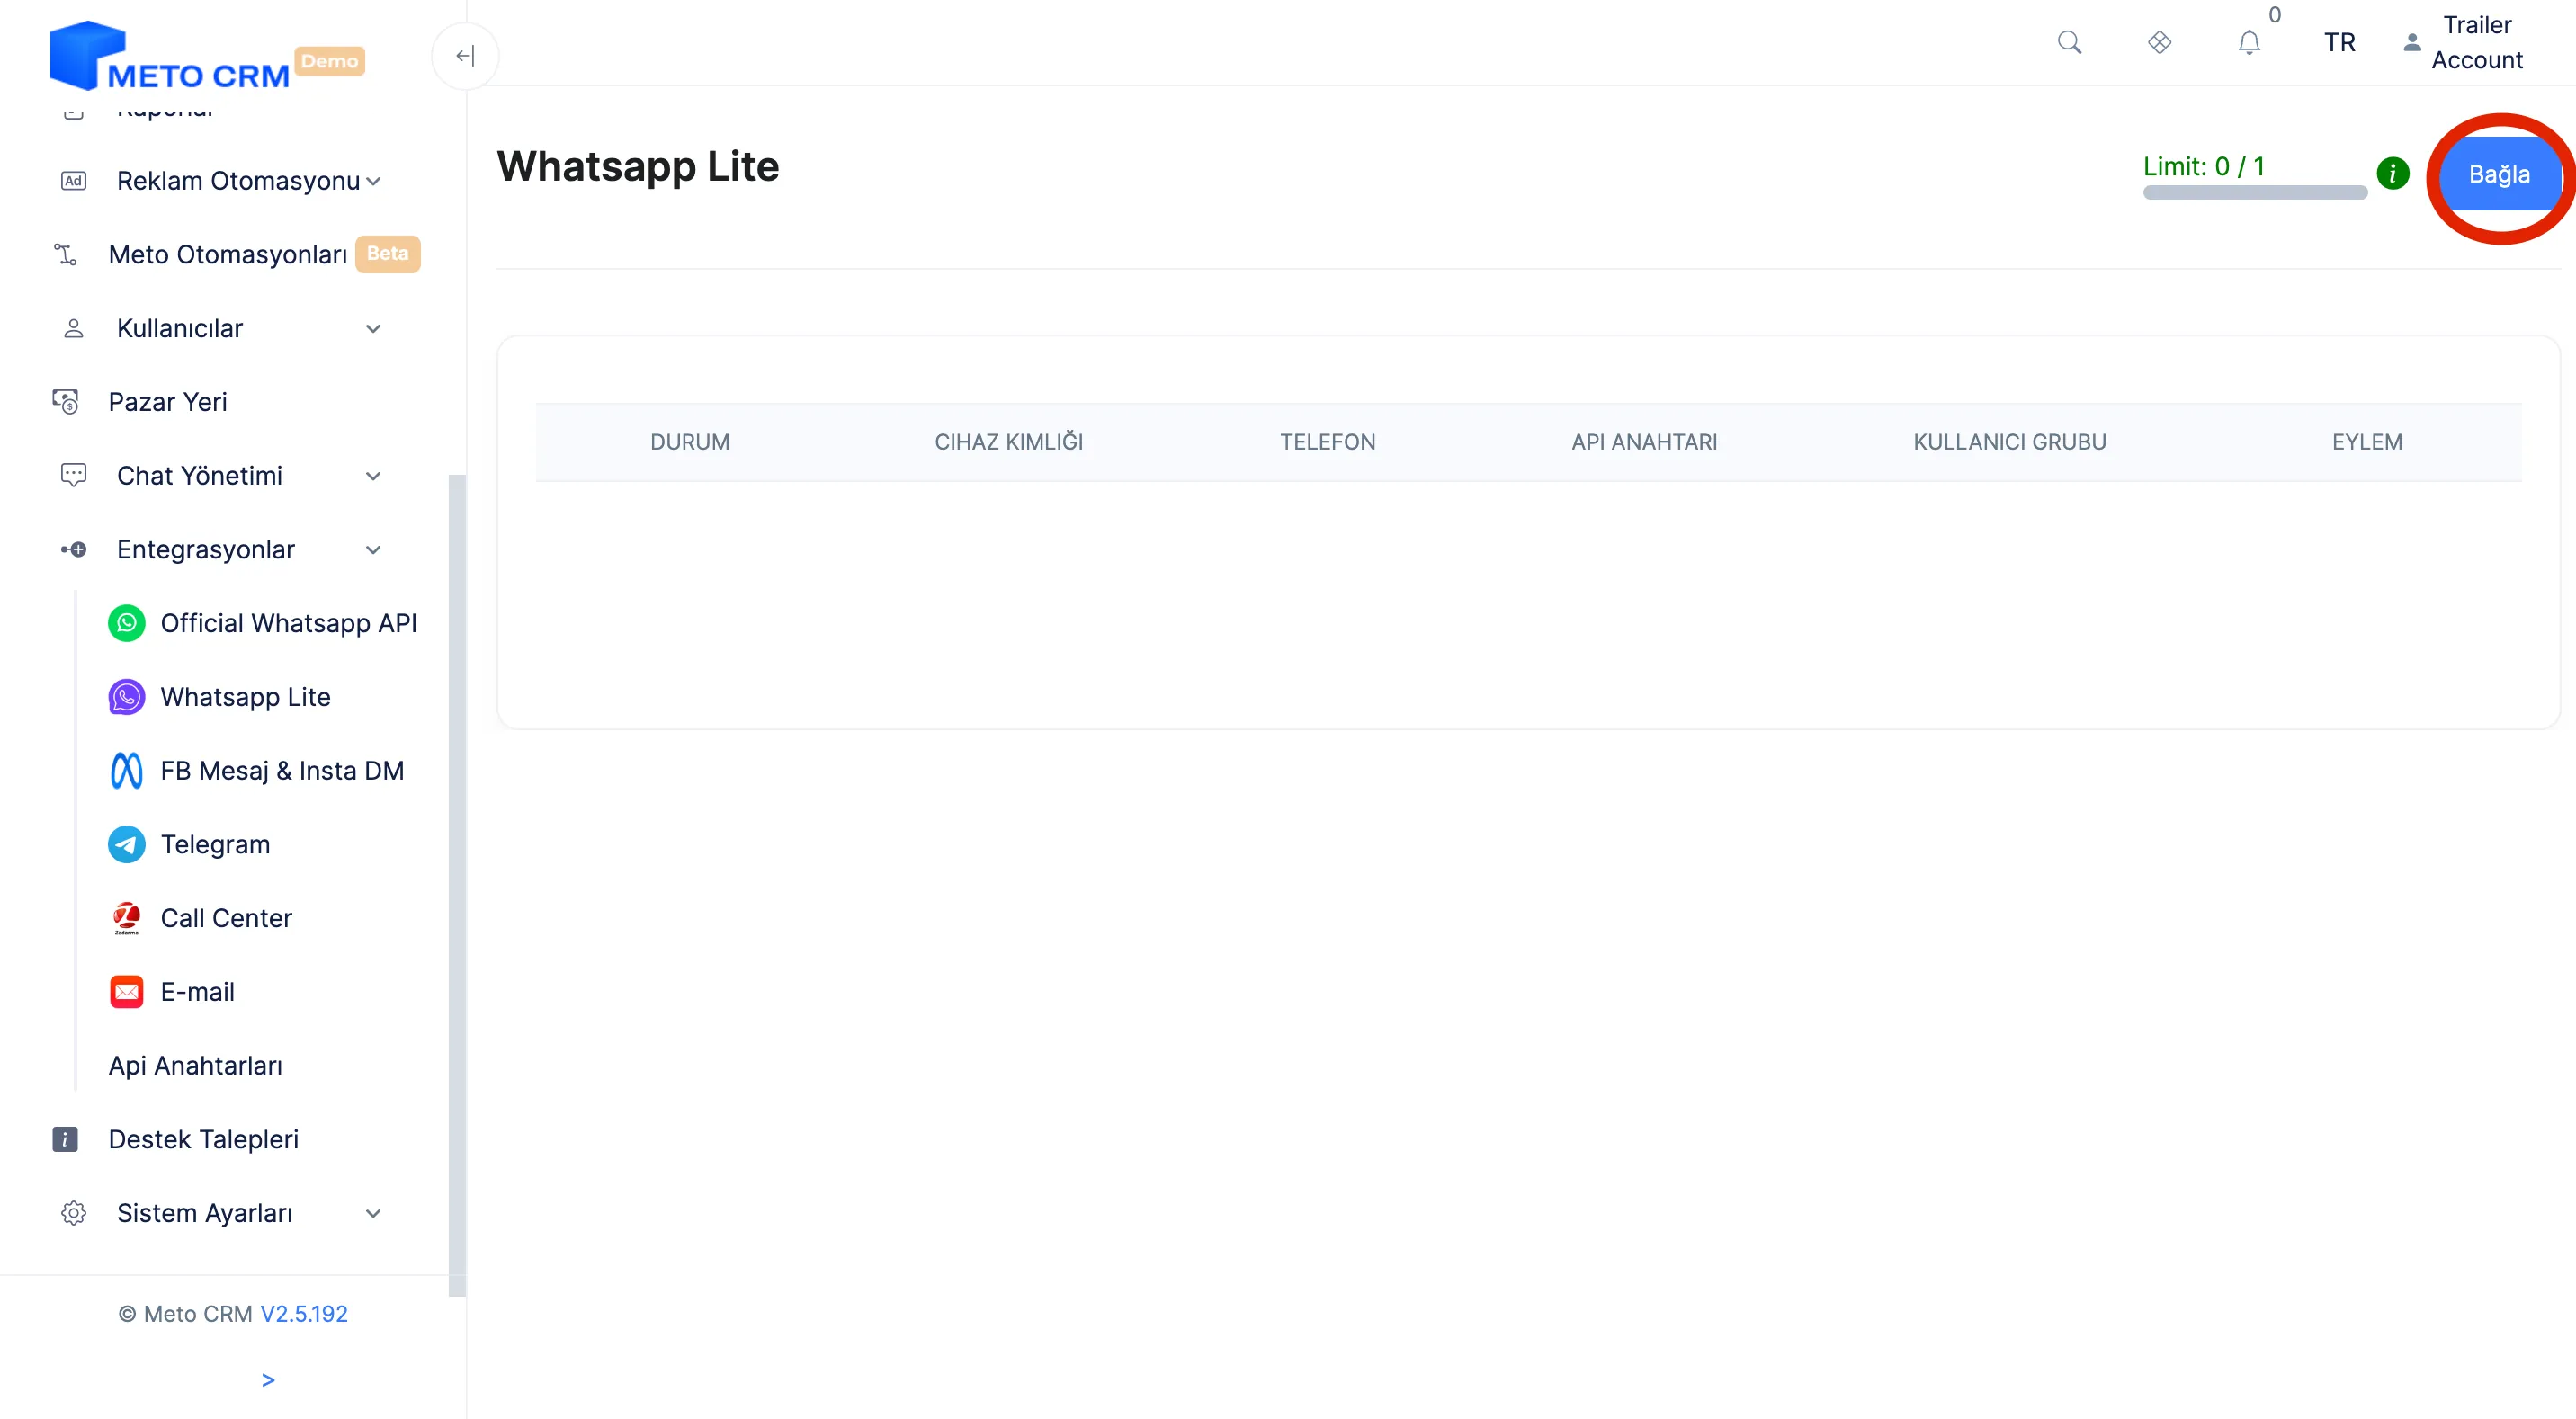Click the purple Whatsapp Lite icon
The width and height of the screenshot is (2576, 1419).
click(126, 697)
